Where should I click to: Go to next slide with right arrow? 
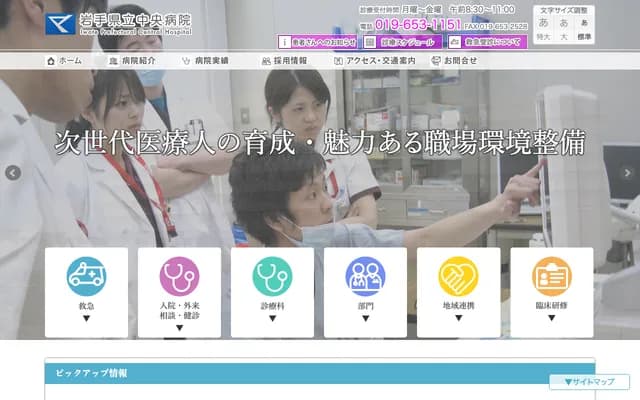coord(627,172)
